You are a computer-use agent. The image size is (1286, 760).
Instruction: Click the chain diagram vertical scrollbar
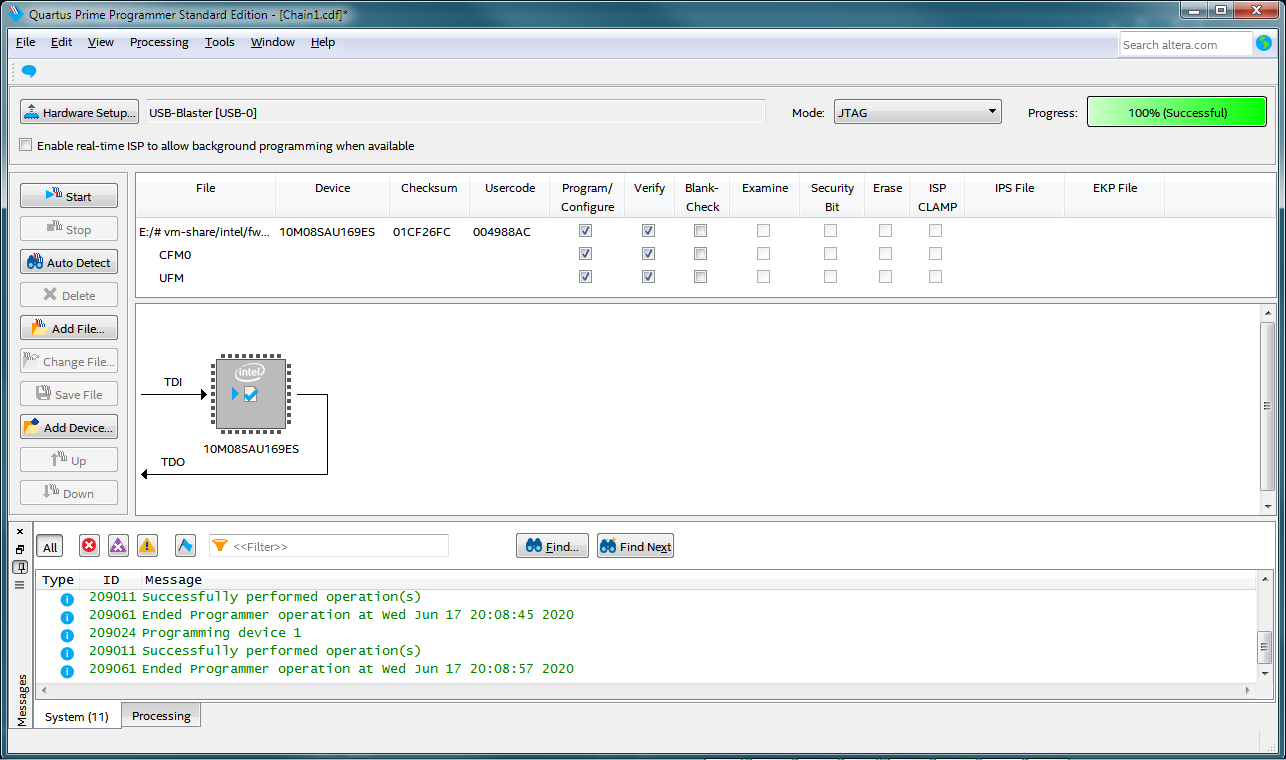(x=1268, y=411)
